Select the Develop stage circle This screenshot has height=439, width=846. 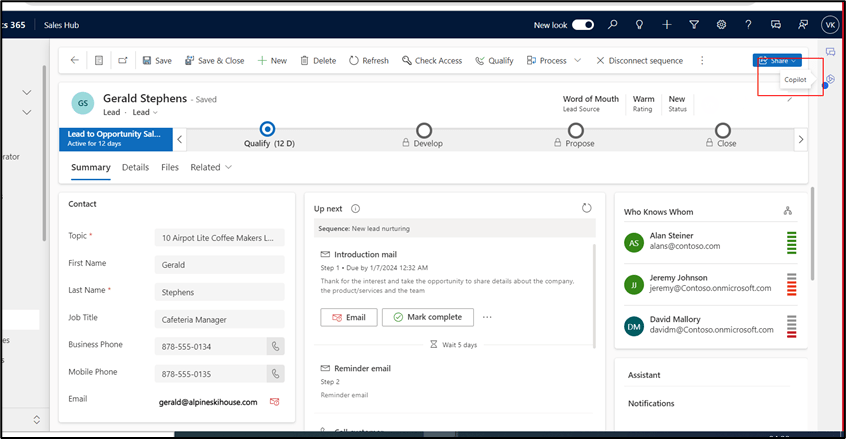(423, 130)
